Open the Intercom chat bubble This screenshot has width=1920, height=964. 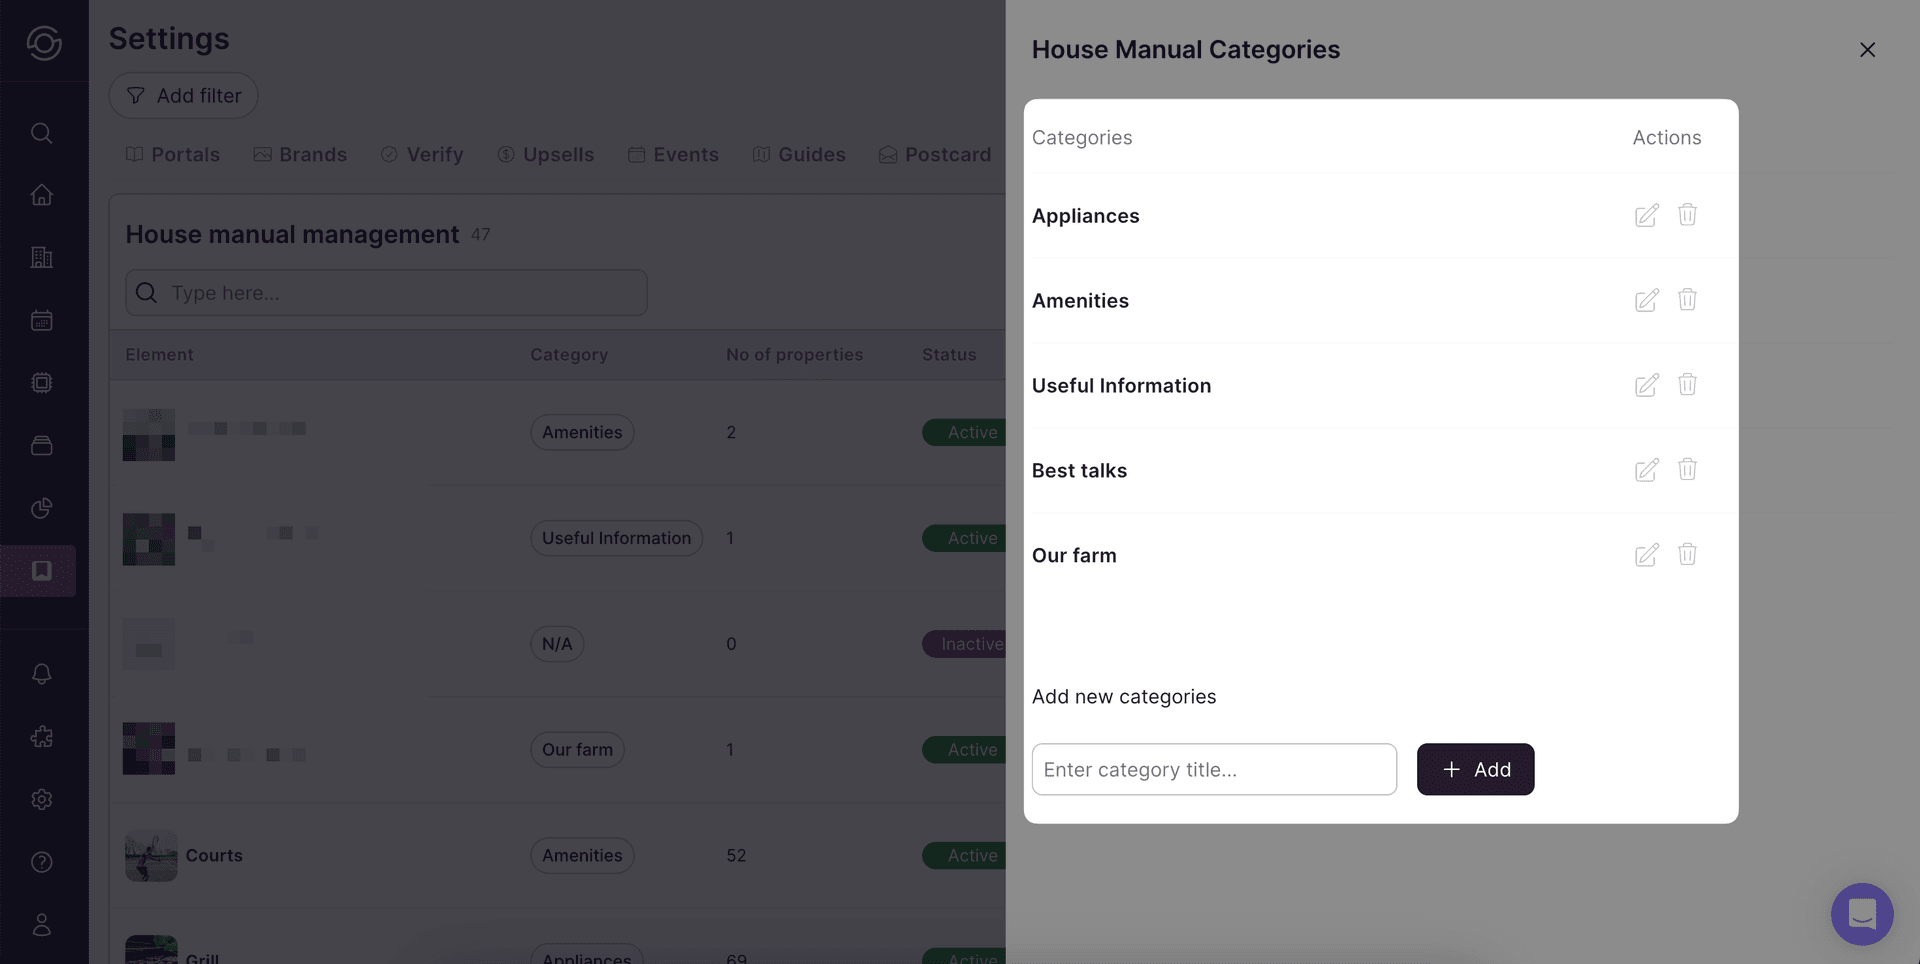point(1861,914)
